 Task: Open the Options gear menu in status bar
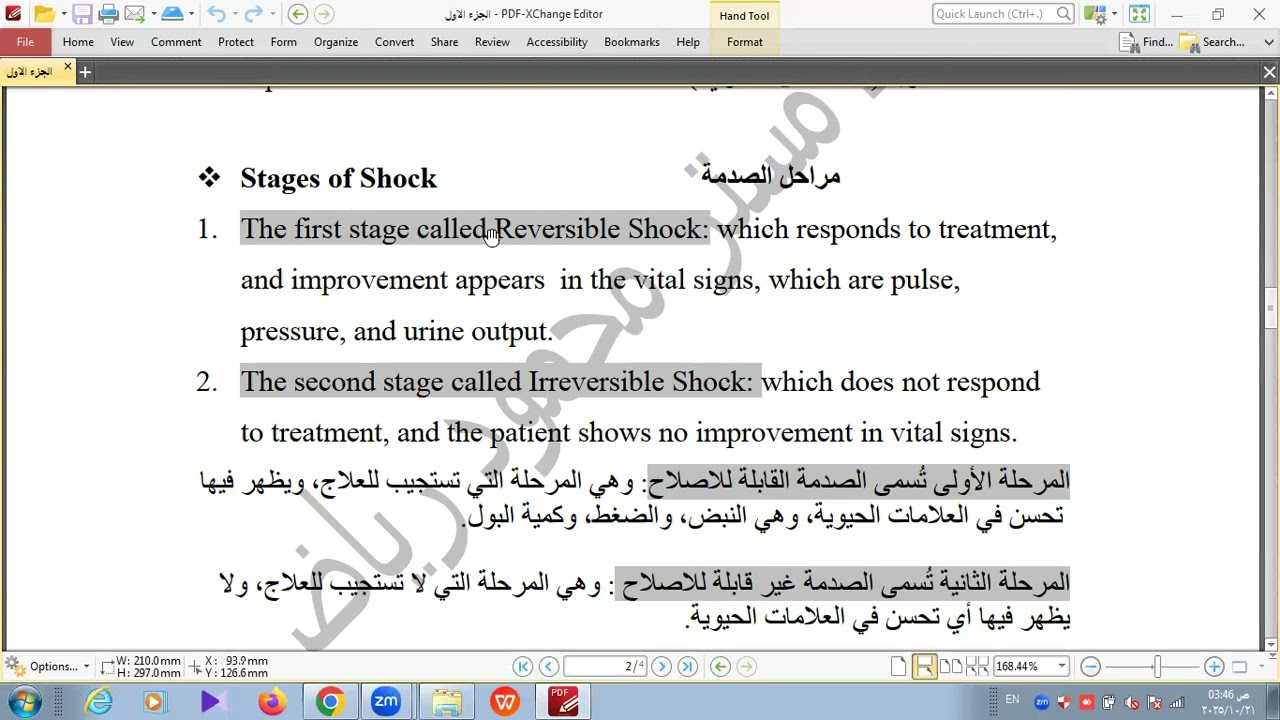point(47,667)
